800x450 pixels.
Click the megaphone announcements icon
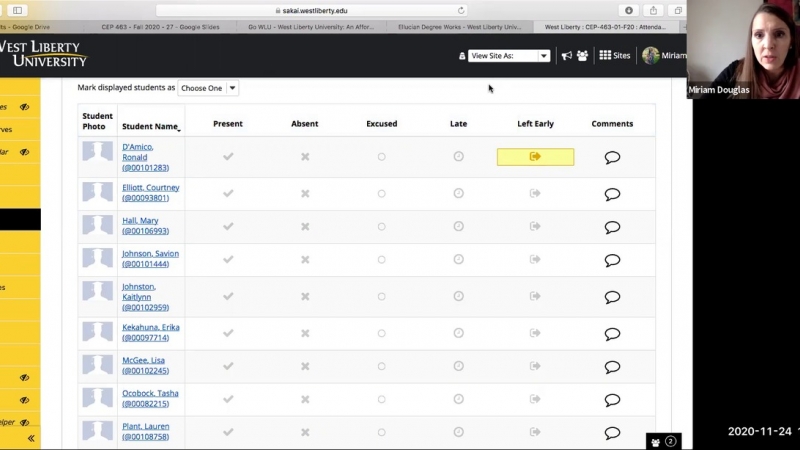tap(567, 56)
